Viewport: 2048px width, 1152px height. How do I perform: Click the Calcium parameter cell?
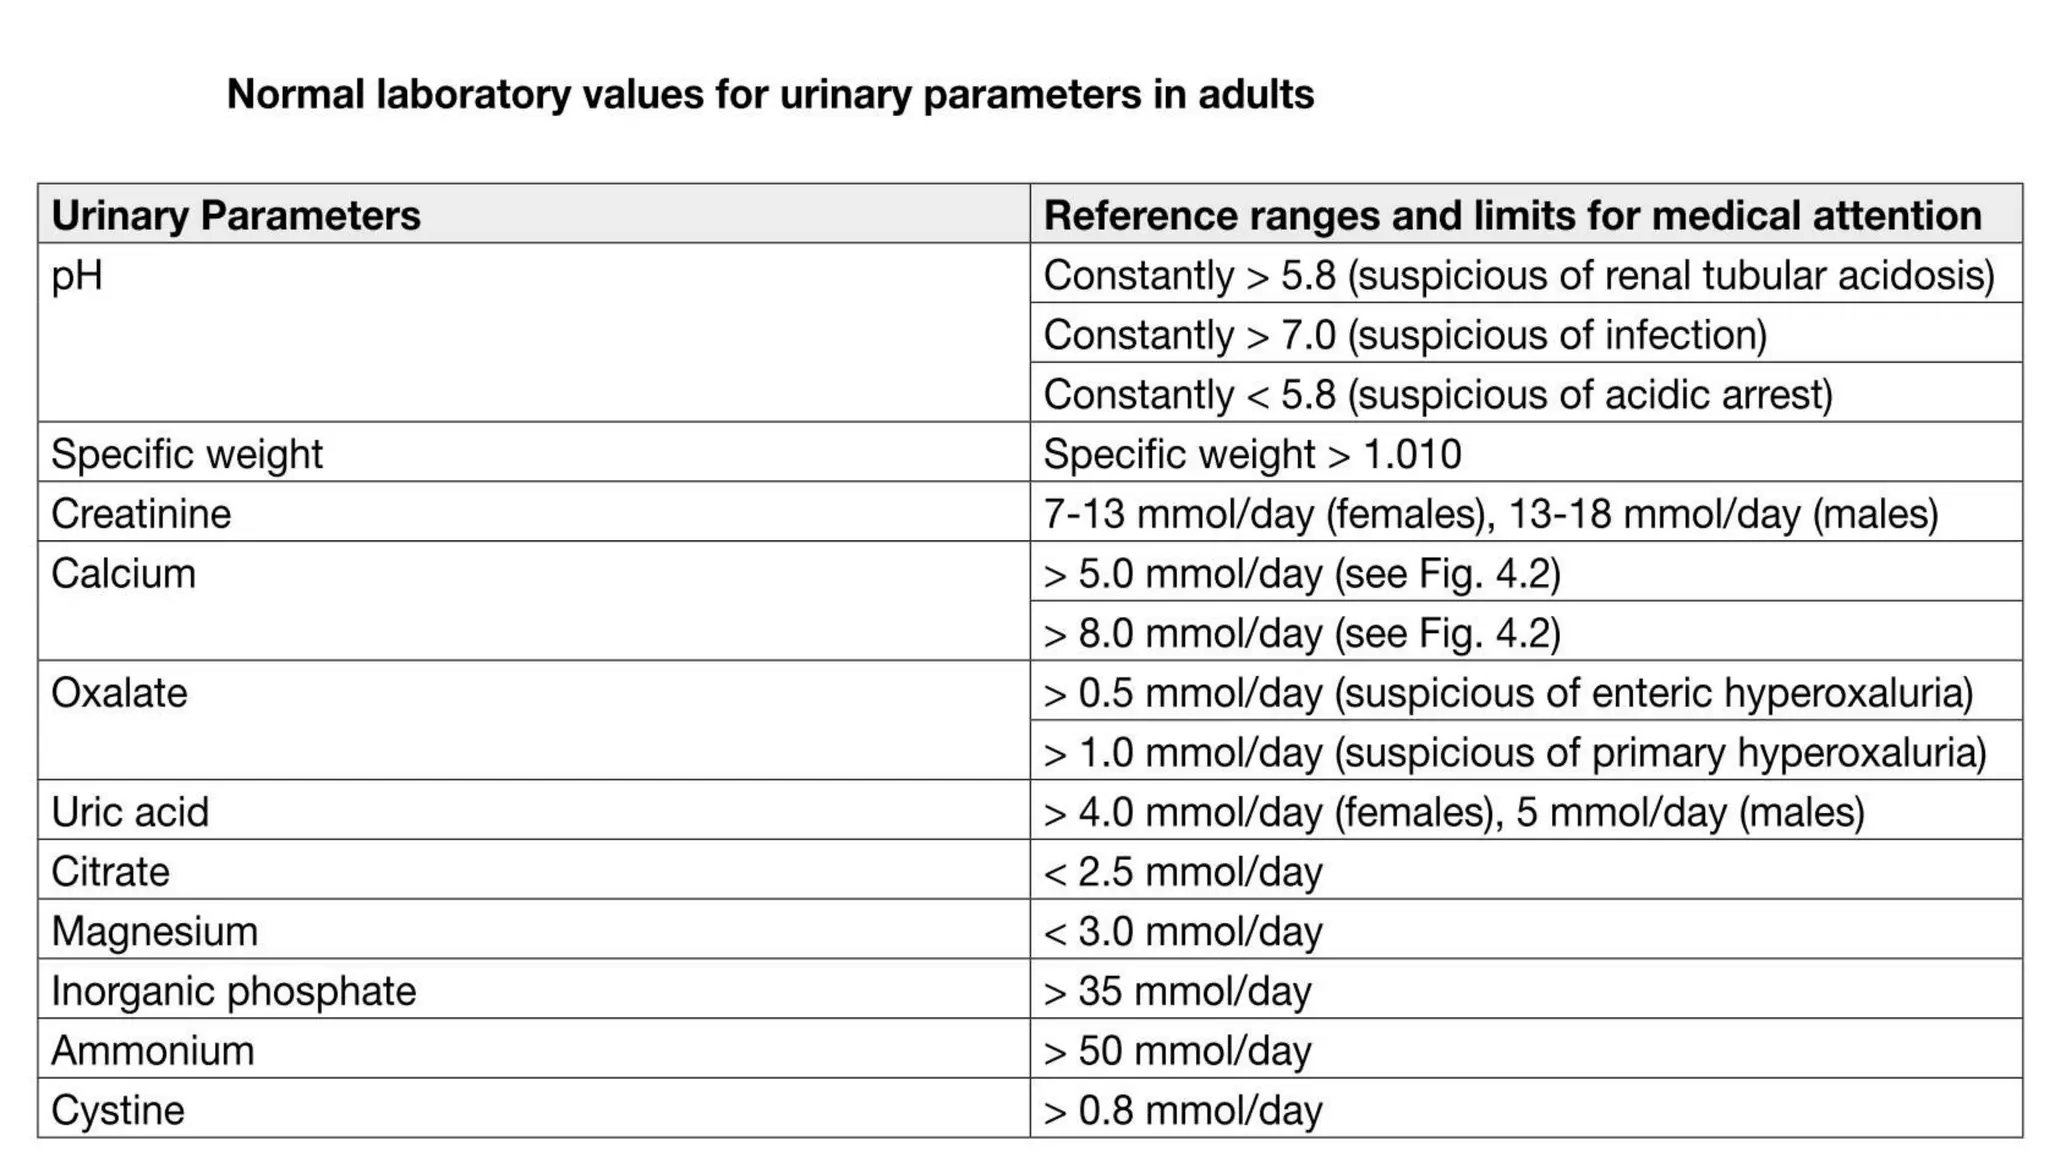(x=534, y=601)
